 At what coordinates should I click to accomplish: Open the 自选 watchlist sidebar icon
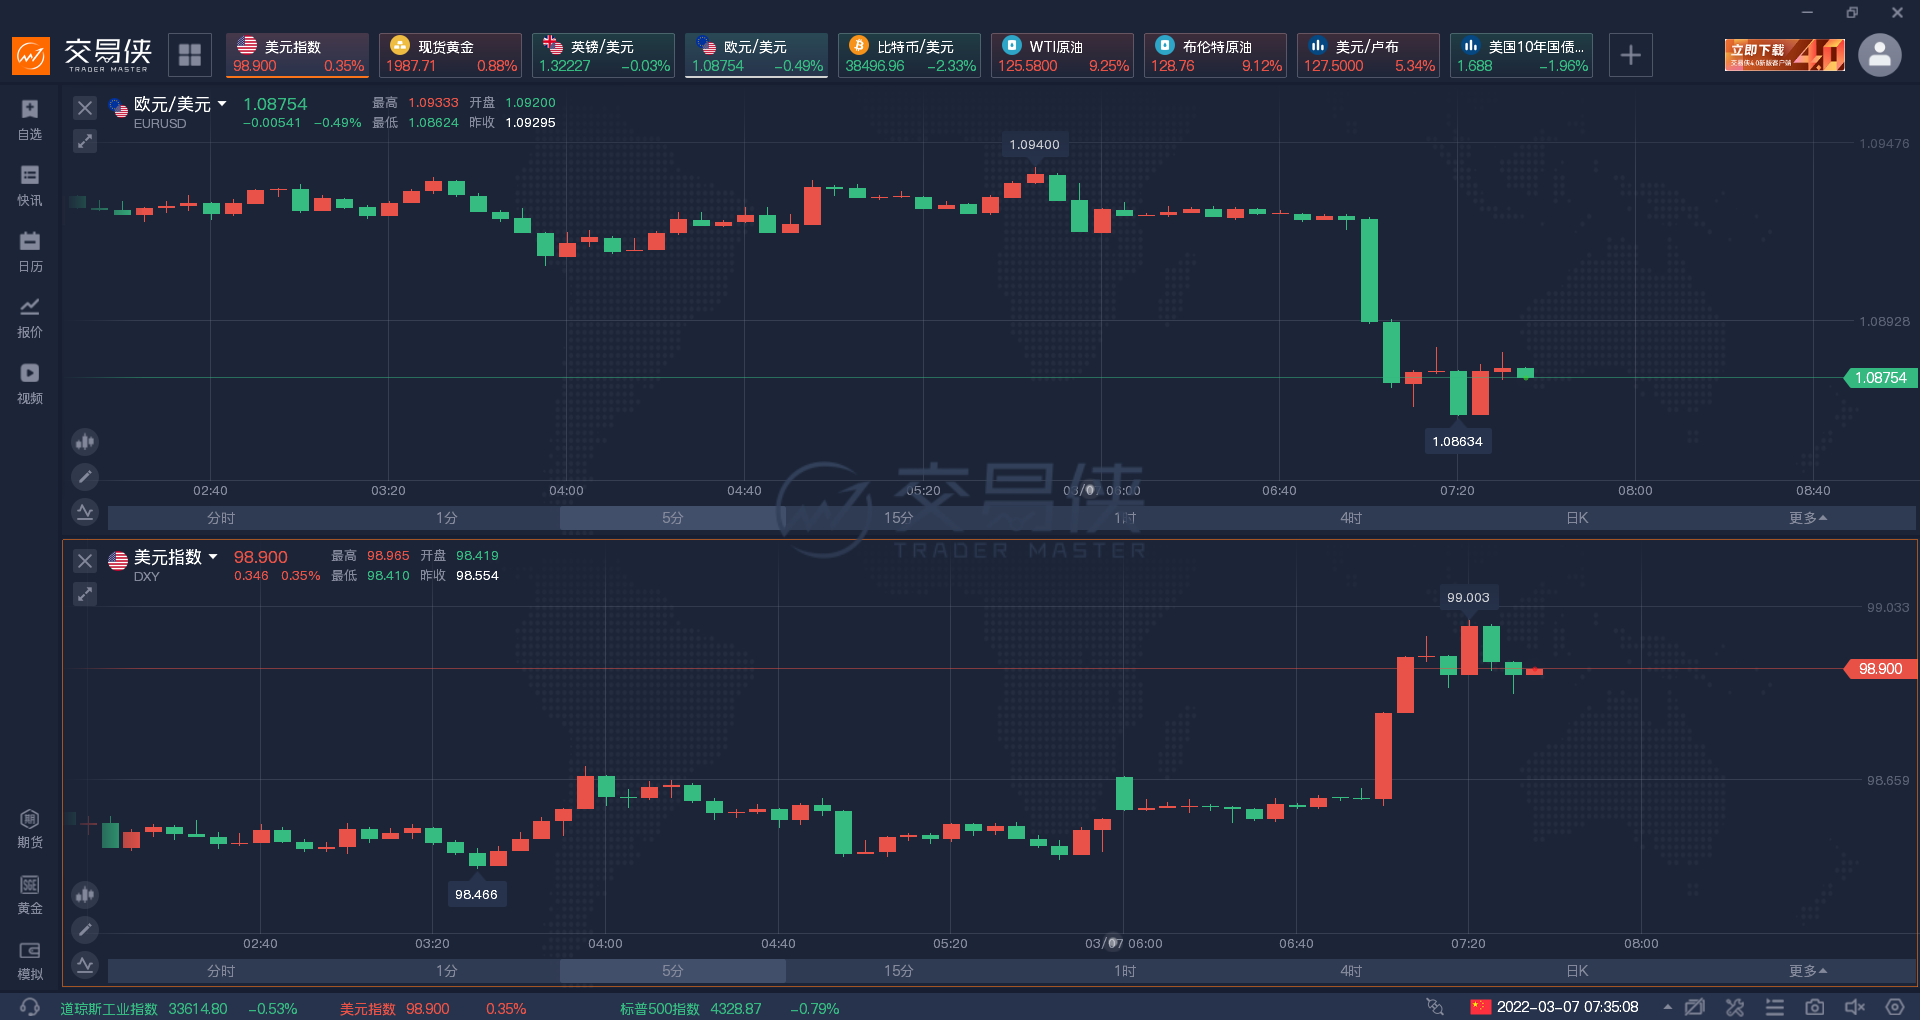(x=30, y=120)
